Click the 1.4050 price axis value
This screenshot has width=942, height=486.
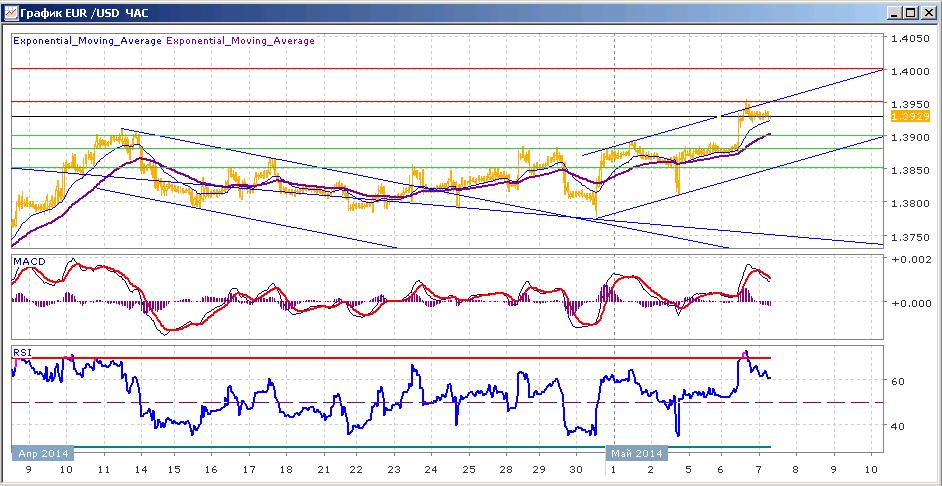tap(913, 38)
